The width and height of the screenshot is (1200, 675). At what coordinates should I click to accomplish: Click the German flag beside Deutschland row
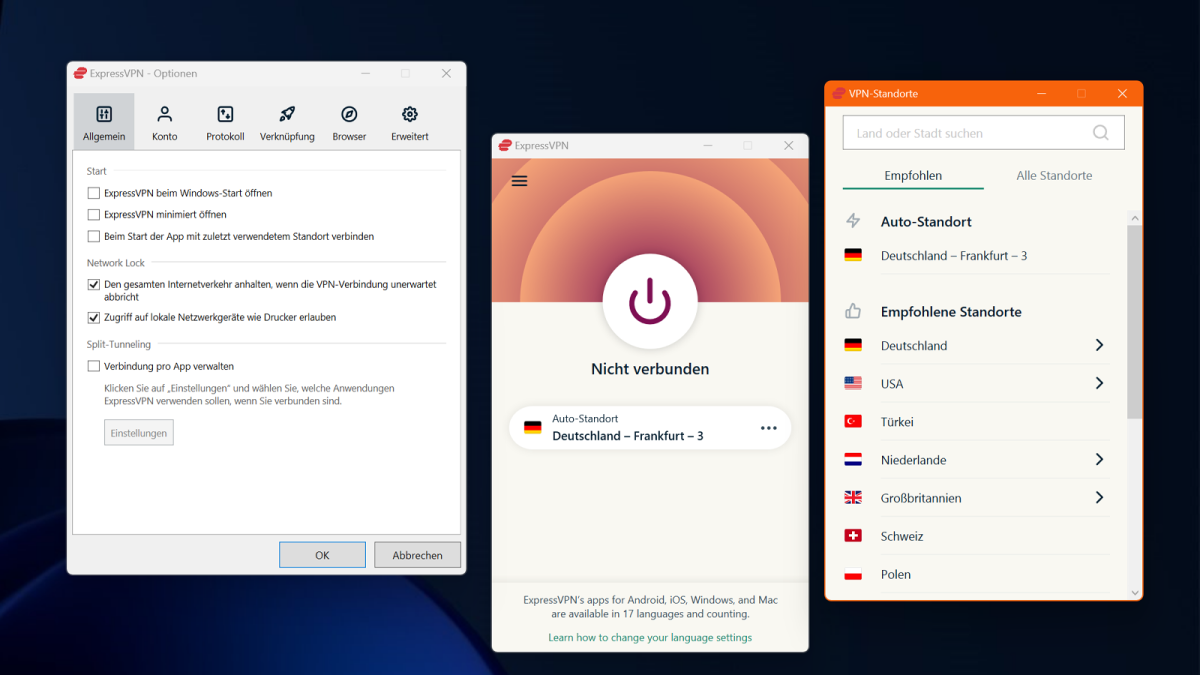click(853, 345)
